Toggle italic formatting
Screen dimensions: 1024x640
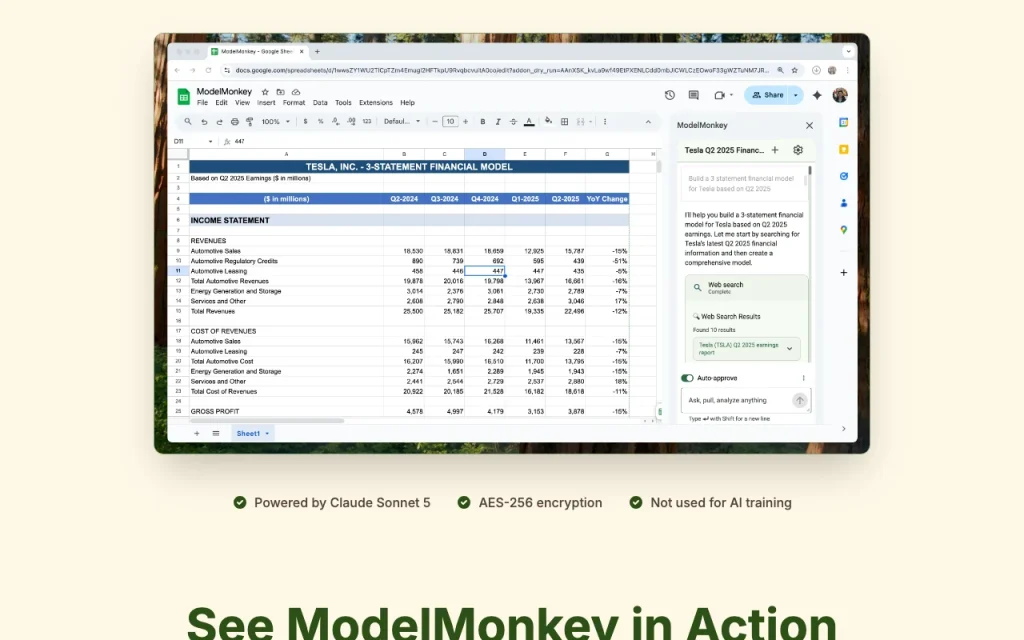tap(498, 121)
